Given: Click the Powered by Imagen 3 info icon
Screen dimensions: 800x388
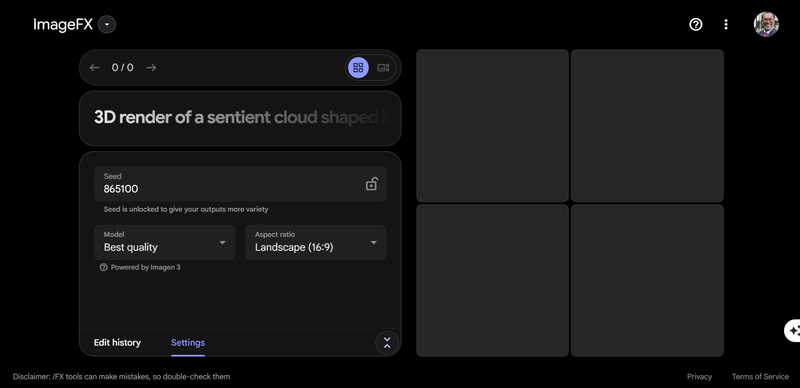Looking at the screenshot, I should tap(104, 267).
